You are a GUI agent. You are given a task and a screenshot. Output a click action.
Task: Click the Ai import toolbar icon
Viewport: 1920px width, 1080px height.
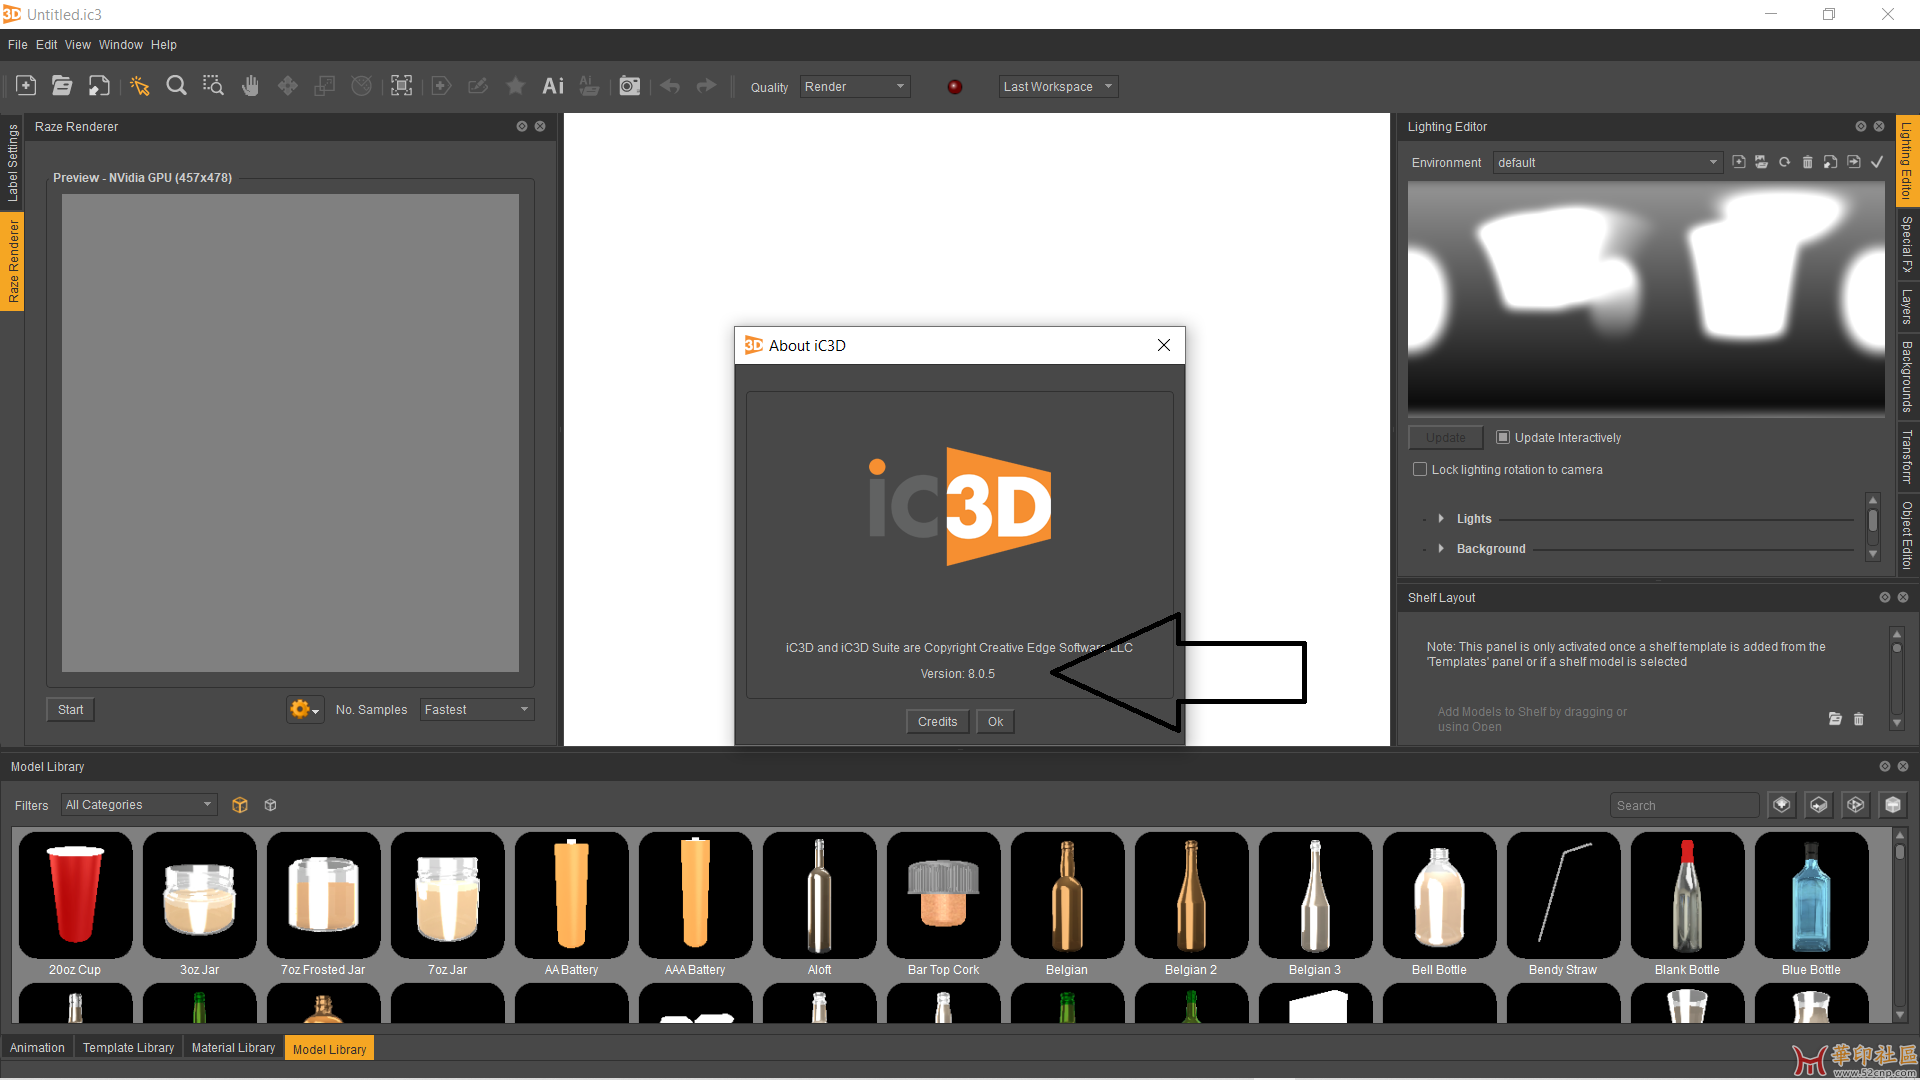553,86
